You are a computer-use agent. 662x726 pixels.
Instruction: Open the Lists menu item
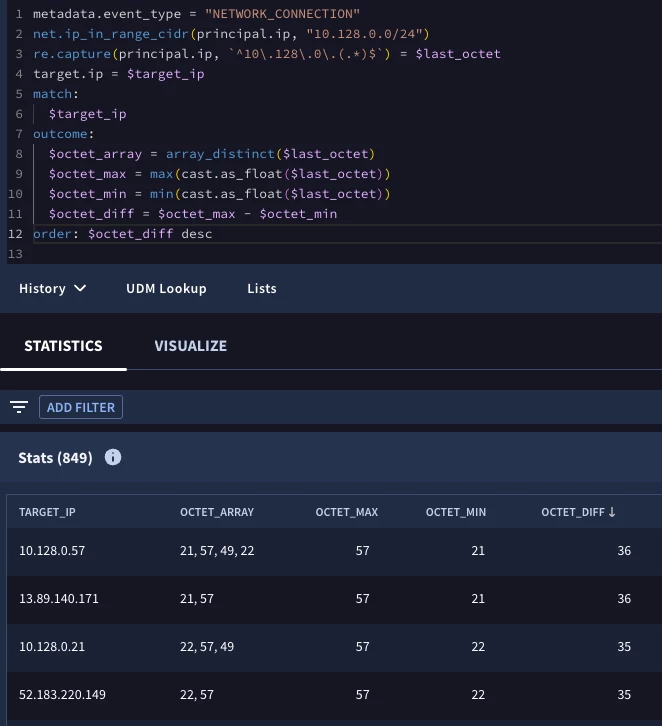point(262,288)
